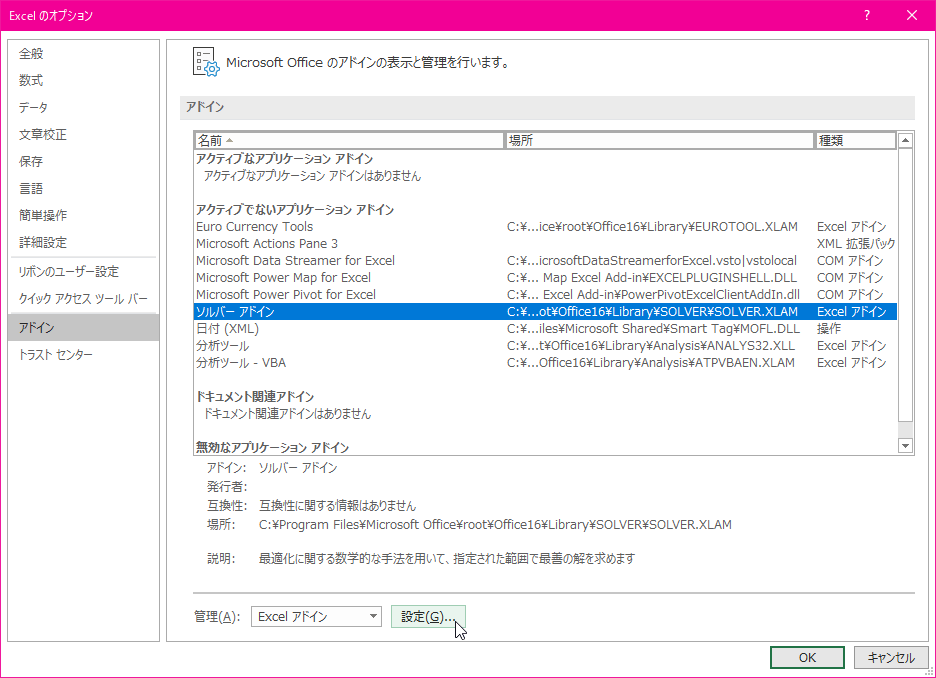Open the 全般 options category
This screenshot has height=678, width=936.
click(x=84, y=54)
